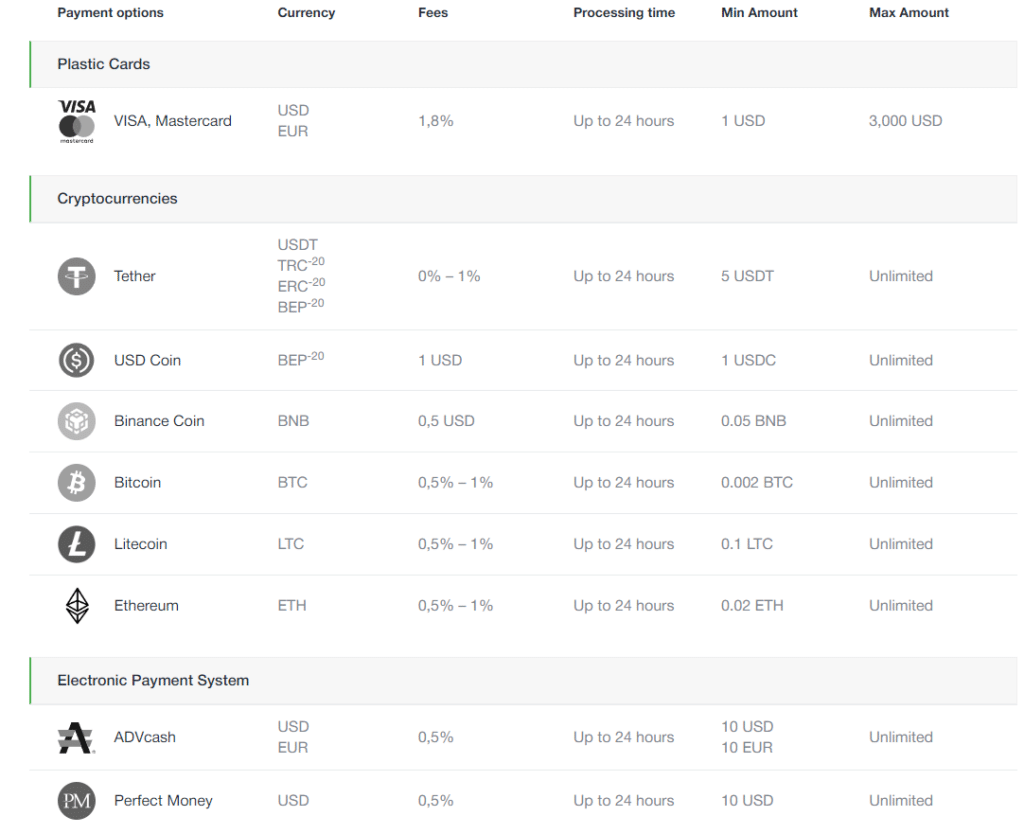1024x834 pixels.
Task: Click the Ethereum payment name
Action: 146,605
